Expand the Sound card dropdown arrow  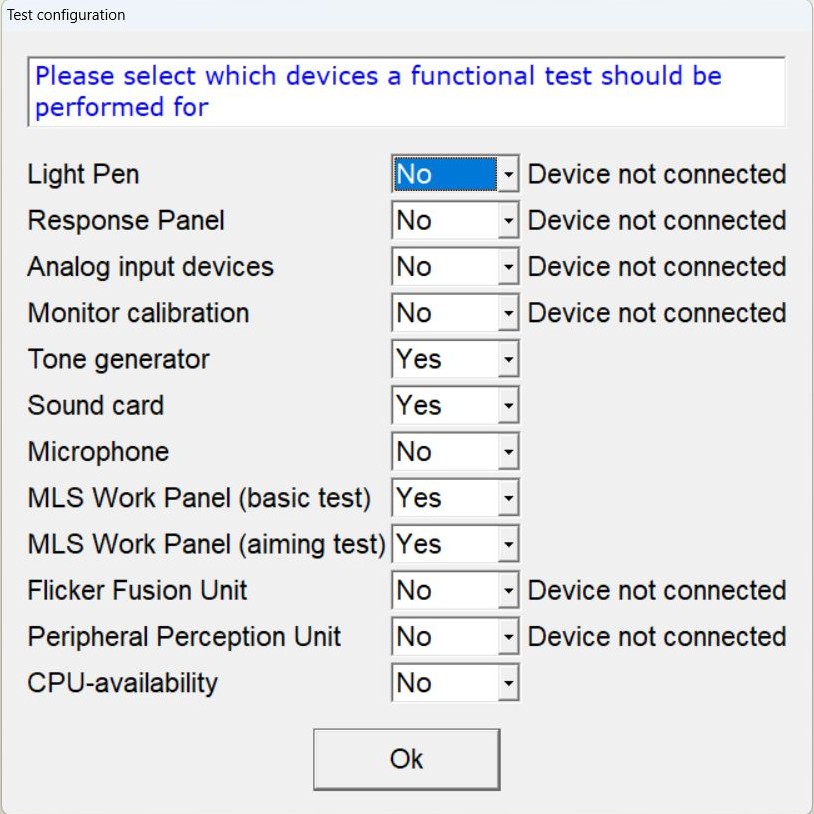tap(508, 406)
